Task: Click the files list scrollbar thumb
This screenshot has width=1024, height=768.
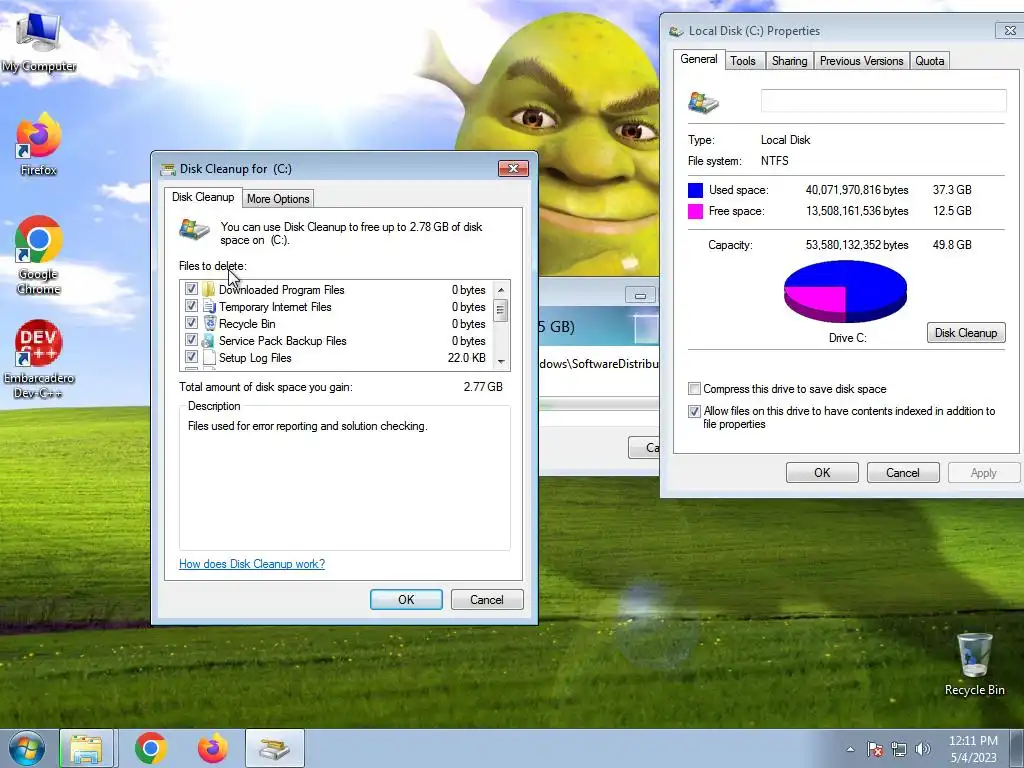Action: pyautogui.click(x=501, y=310)
